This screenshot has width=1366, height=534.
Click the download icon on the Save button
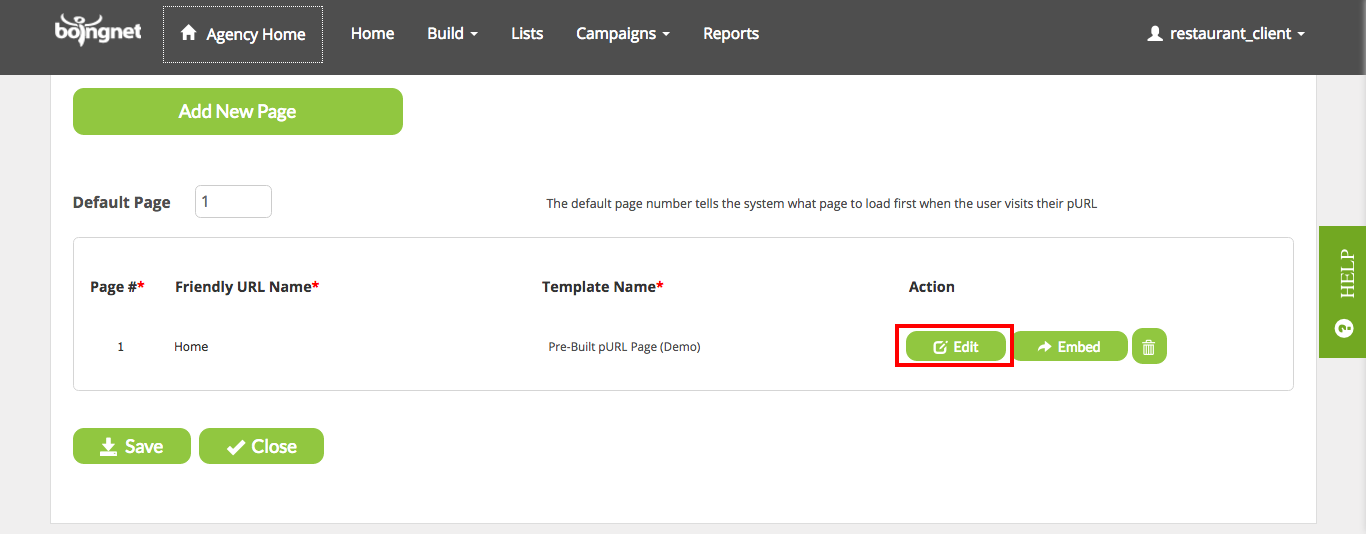click(x=109, y=447)
